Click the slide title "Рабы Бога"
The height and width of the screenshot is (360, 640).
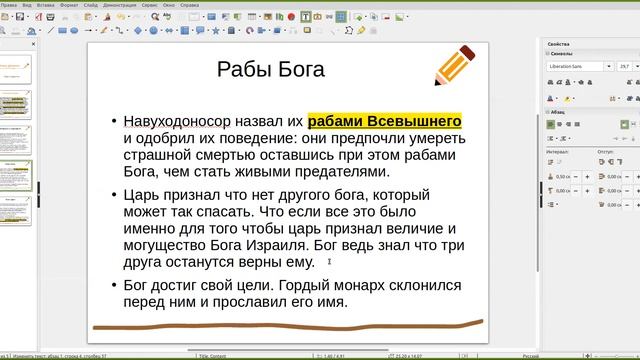click(x=271, y=69)
